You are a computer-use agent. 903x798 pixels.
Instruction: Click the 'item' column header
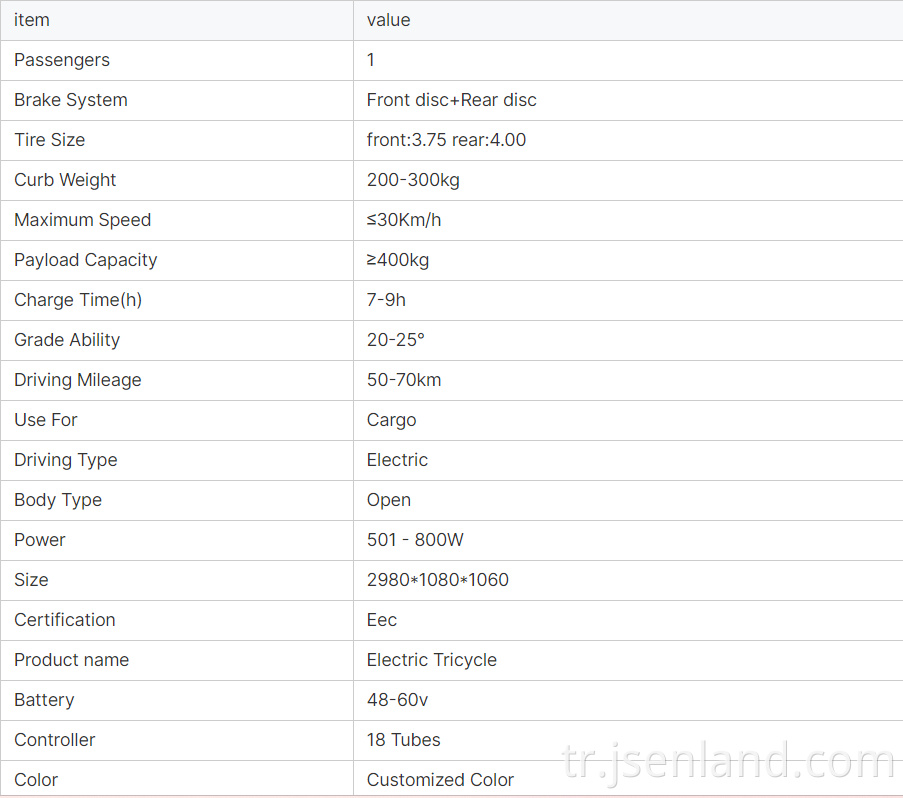click(32, 20)
